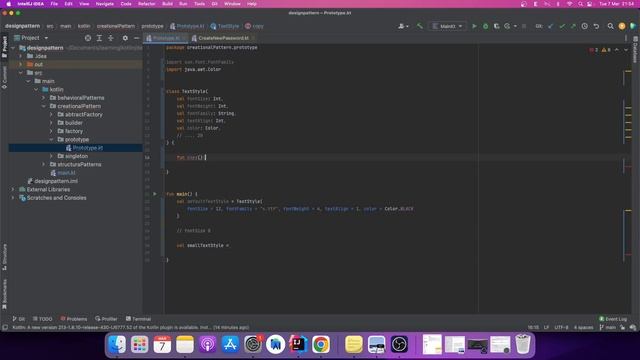Click the Rollback undo arrow icon
Screen dimensions: 640x360
coord(596,26)
